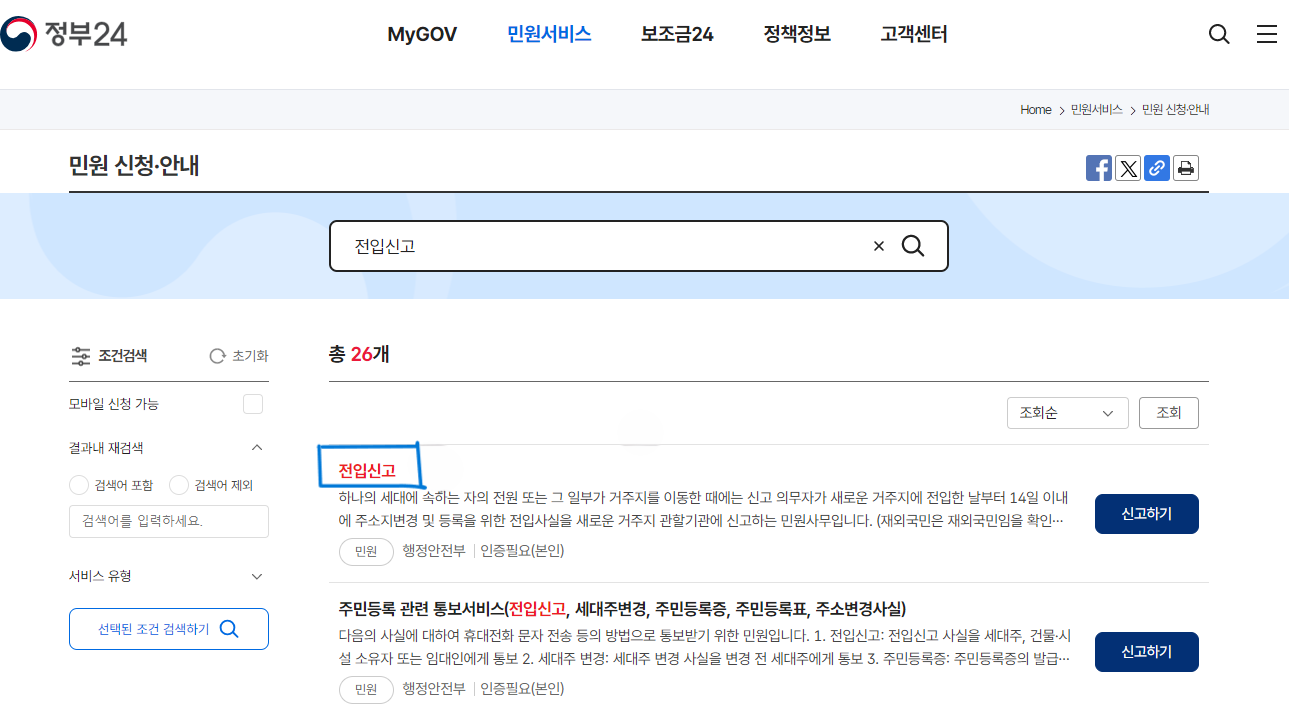Open the header search icon
Screen dimensions: 1289x718
pos(1219,34)
